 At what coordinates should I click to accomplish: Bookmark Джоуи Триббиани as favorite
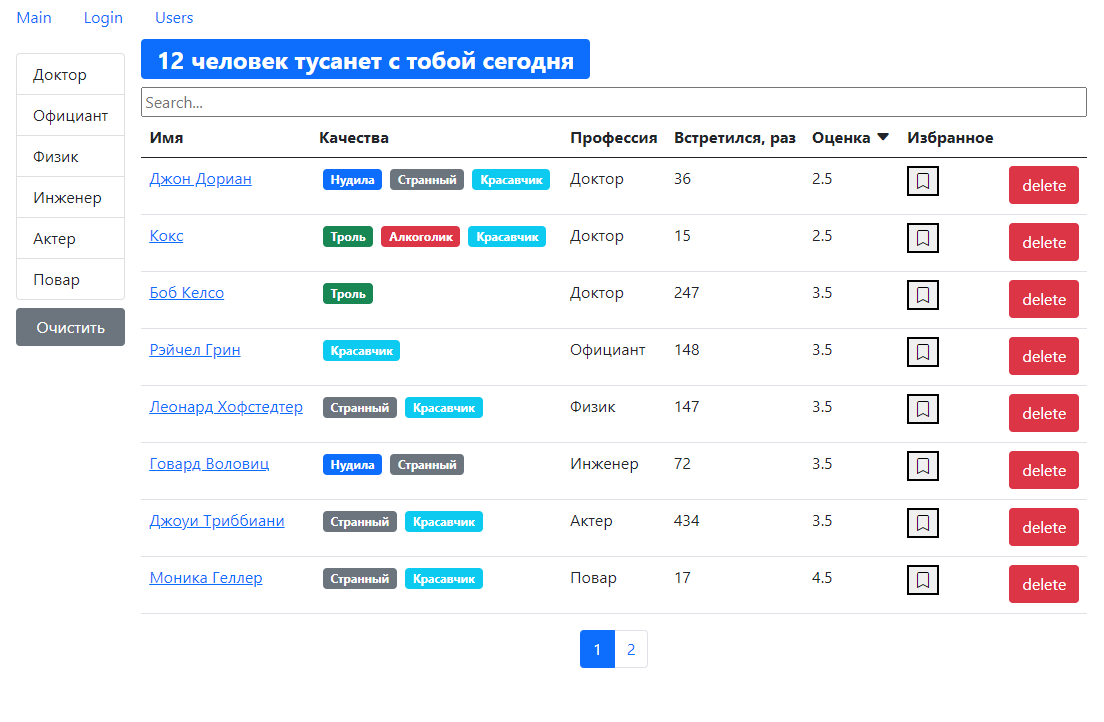[x=922, y=523]
